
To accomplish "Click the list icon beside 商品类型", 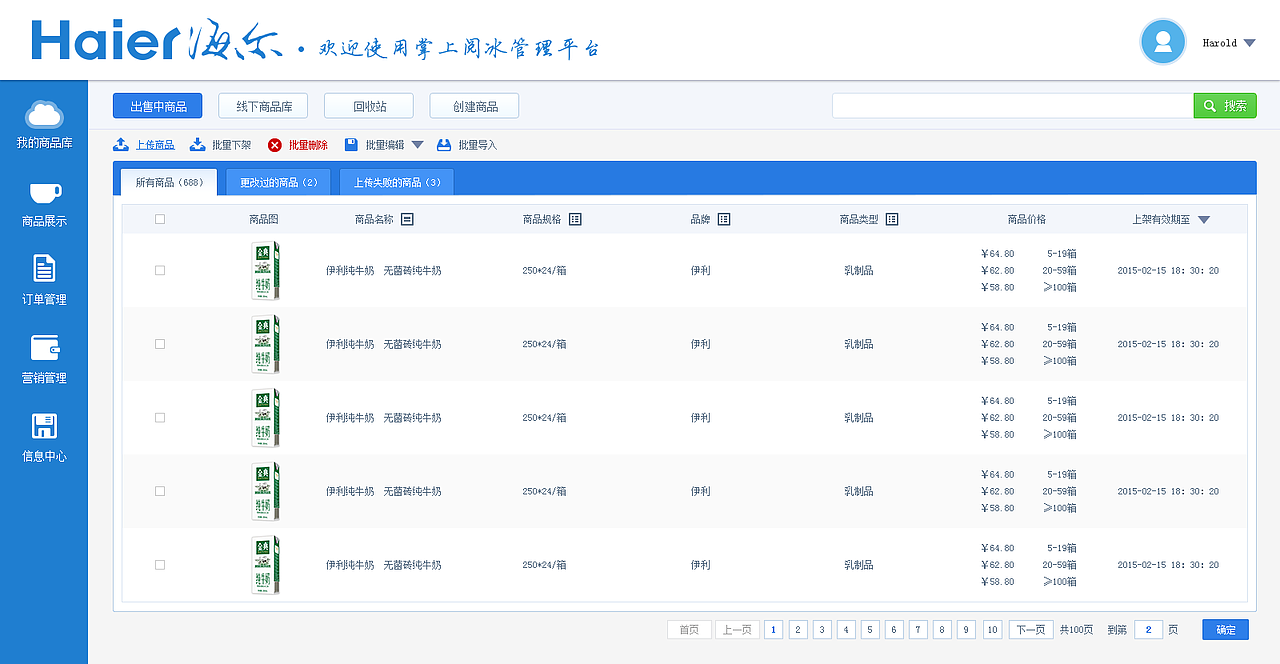I will pyautogui.click(x=892, y=219).
